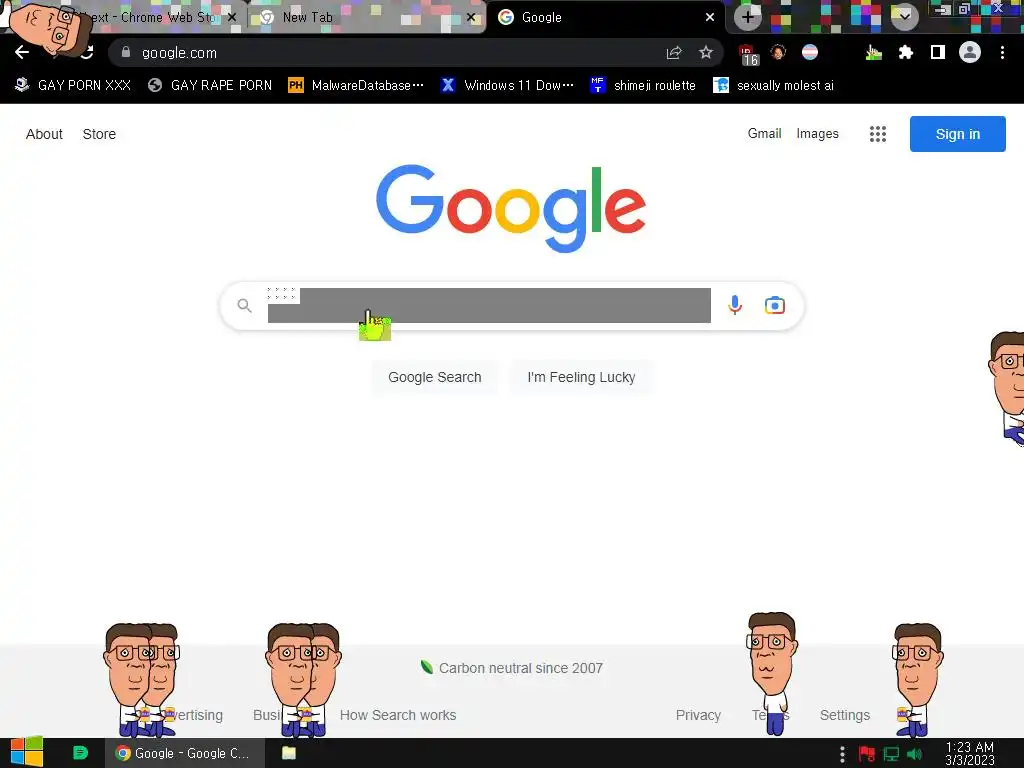Open the network tray icon
The height and width of the screenshot is (768, 1024).
click(x=891, y=754)
